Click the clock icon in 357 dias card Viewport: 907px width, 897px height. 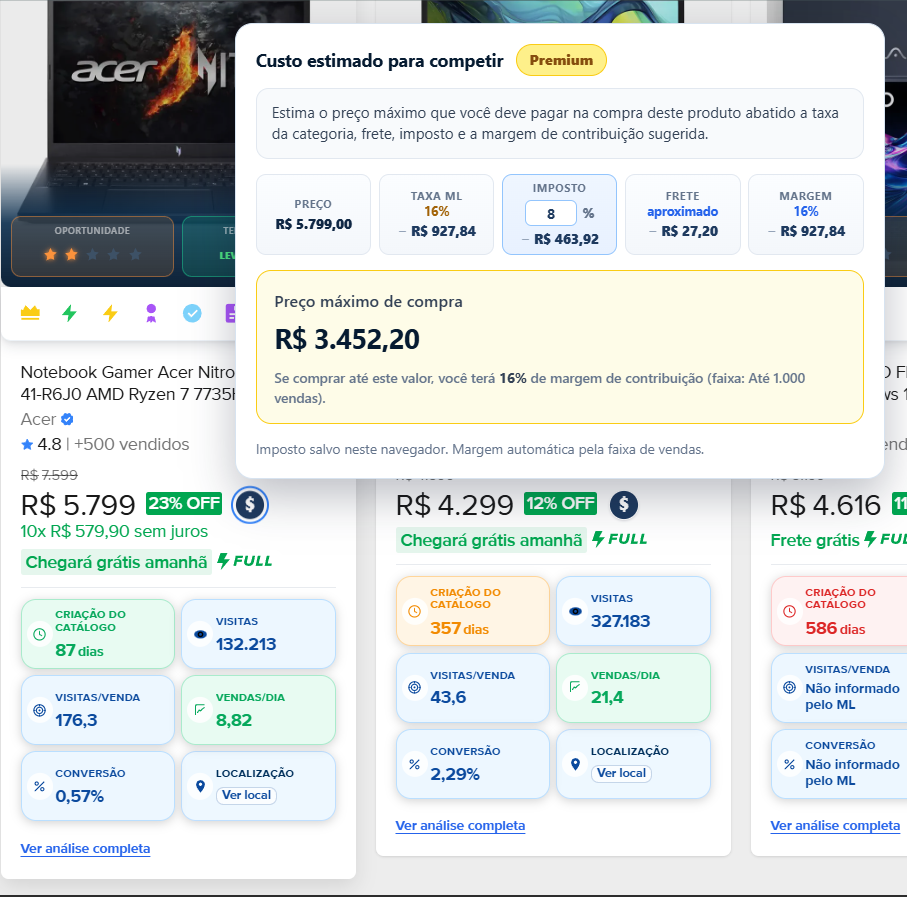414,611
